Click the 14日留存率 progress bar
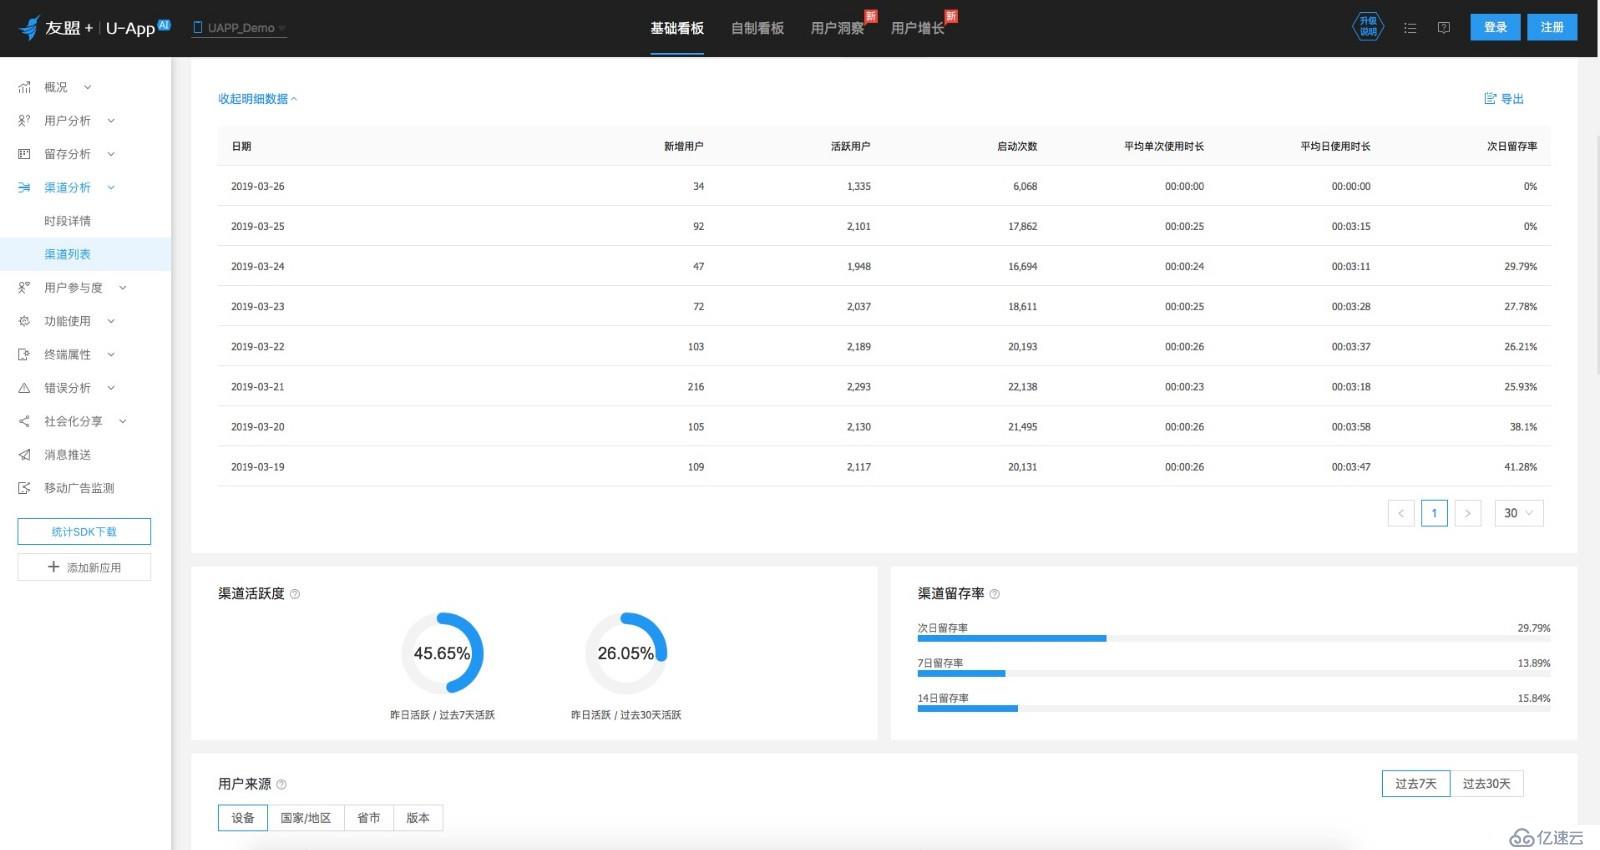 [x=1234, y=708]
